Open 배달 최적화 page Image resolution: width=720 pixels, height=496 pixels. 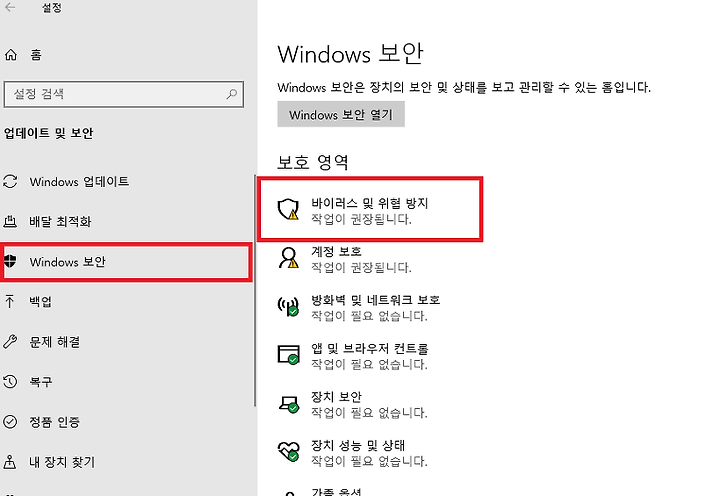(x=60, y=222)
